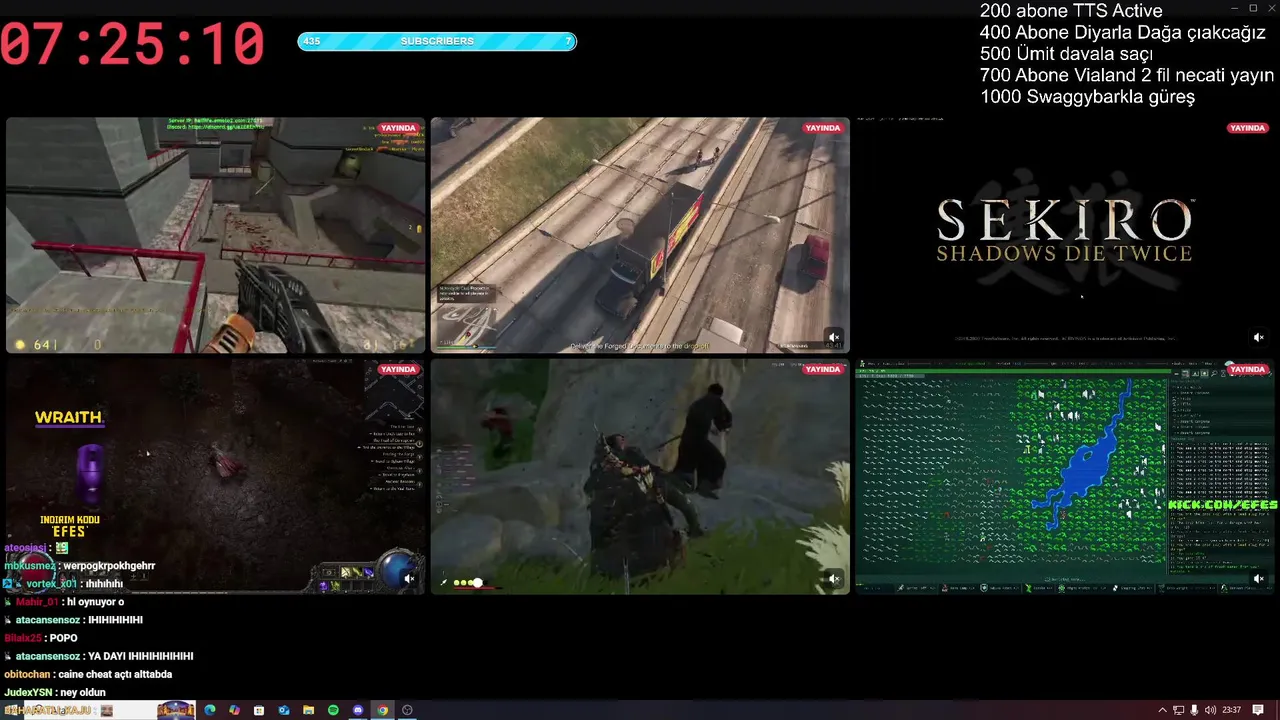Open the Copilot taskbar icon
1280x720 pixels.
coord(234,710)
